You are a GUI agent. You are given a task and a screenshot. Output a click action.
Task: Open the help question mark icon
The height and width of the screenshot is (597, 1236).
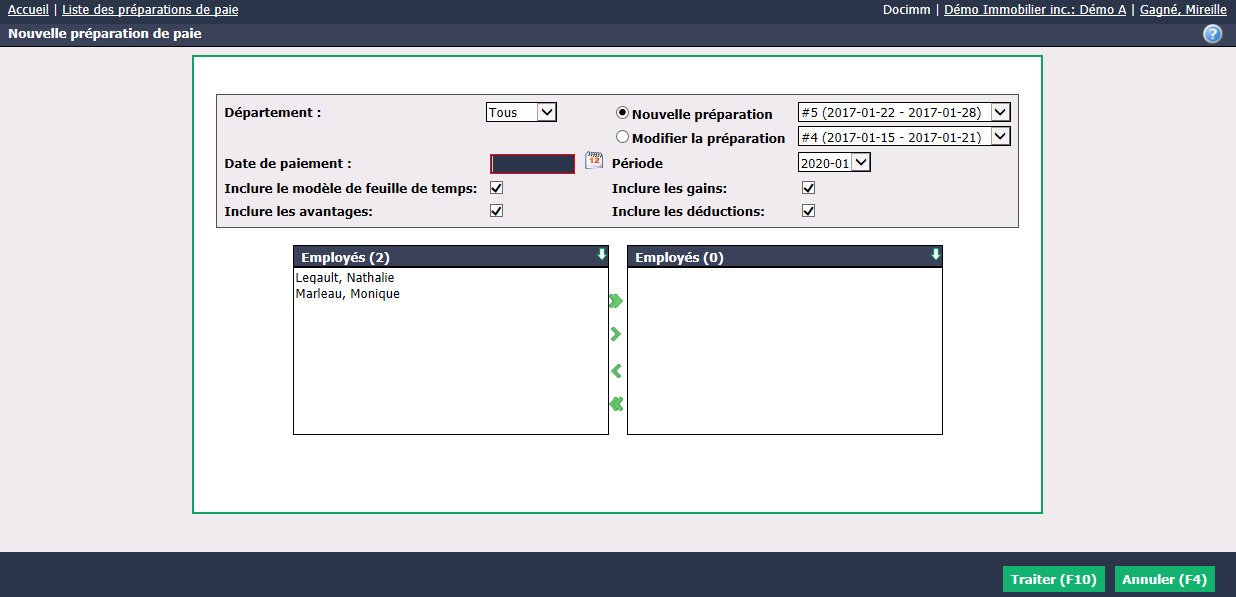[x=1213, y=34]
